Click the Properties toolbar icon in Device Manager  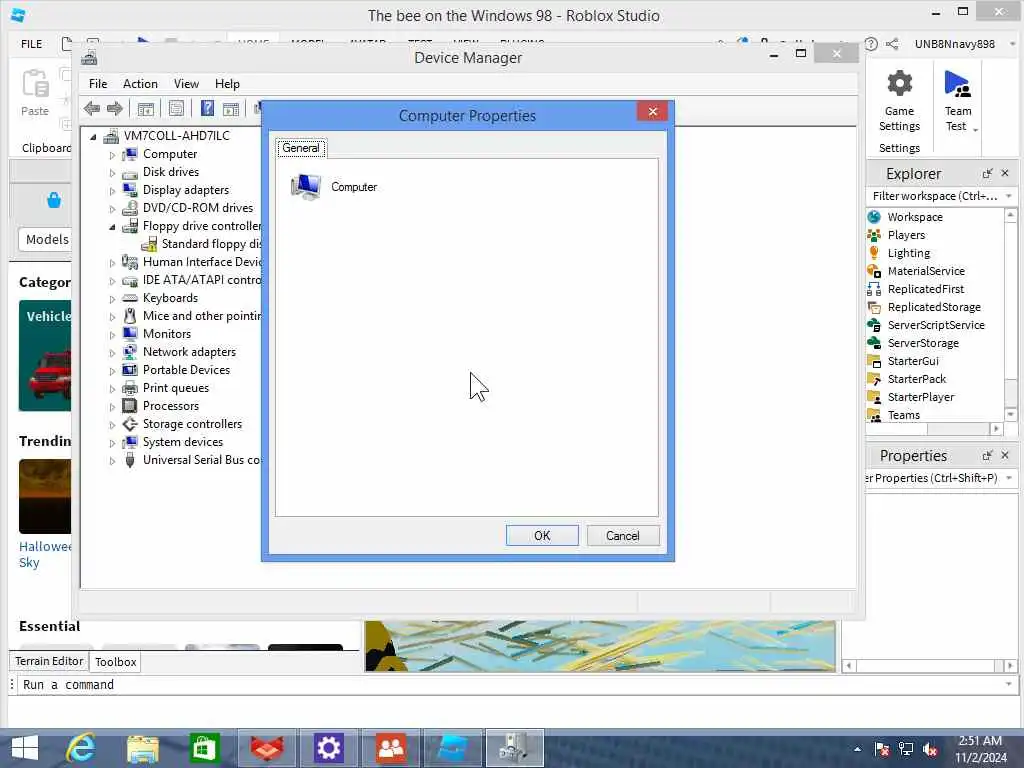(176, 108)
